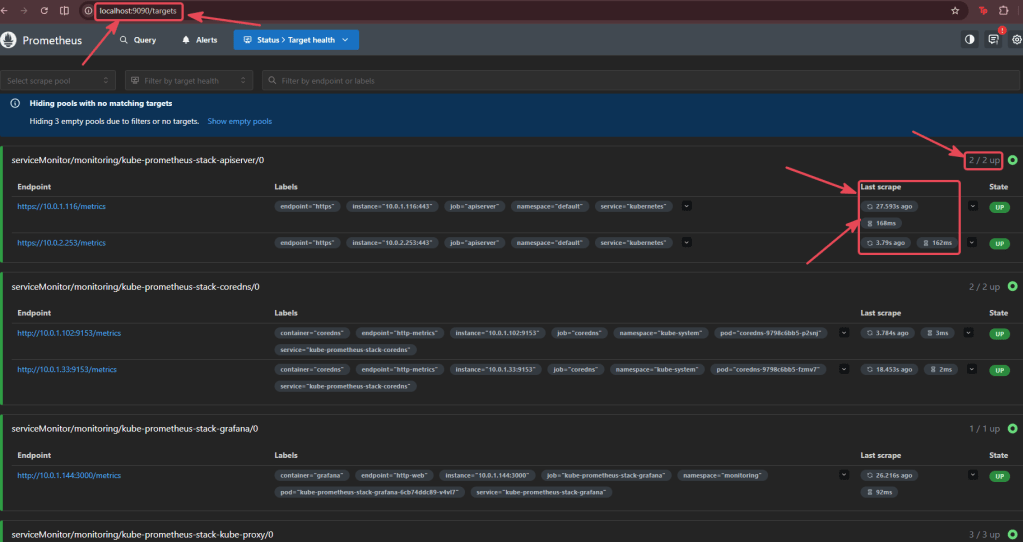1023x542 pixels.
Task: Click the red extension icon in browser toolbar
Action: coord(983,10)
